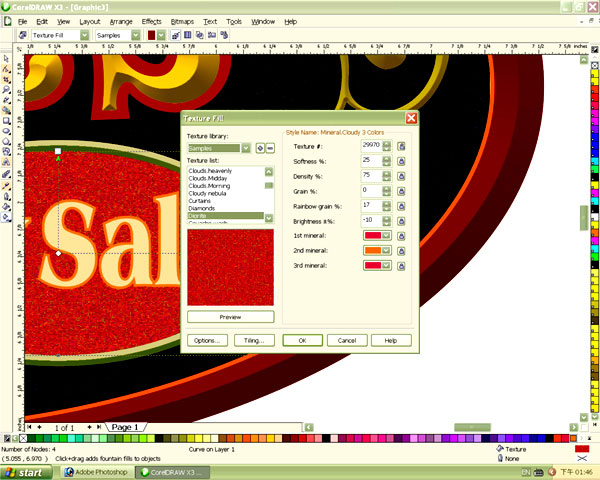Click the Options... button
The width and height of the screenshot is (600, 480).
click(207, 340)
